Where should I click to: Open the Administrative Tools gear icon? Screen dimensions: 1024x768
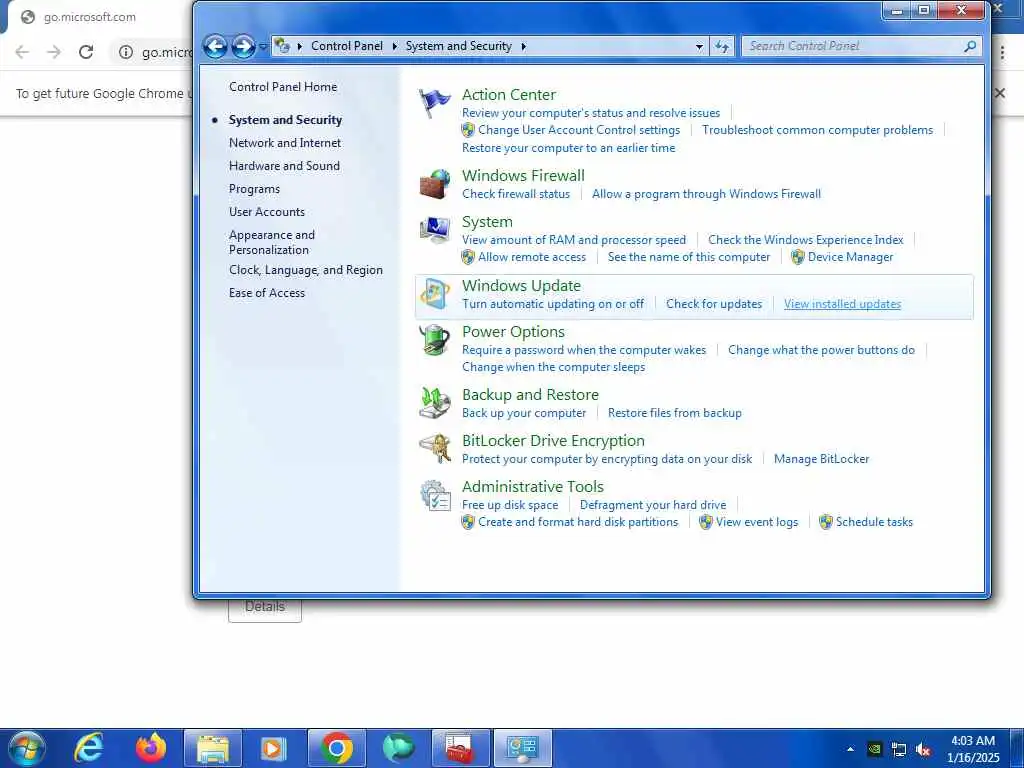point(434,495)
